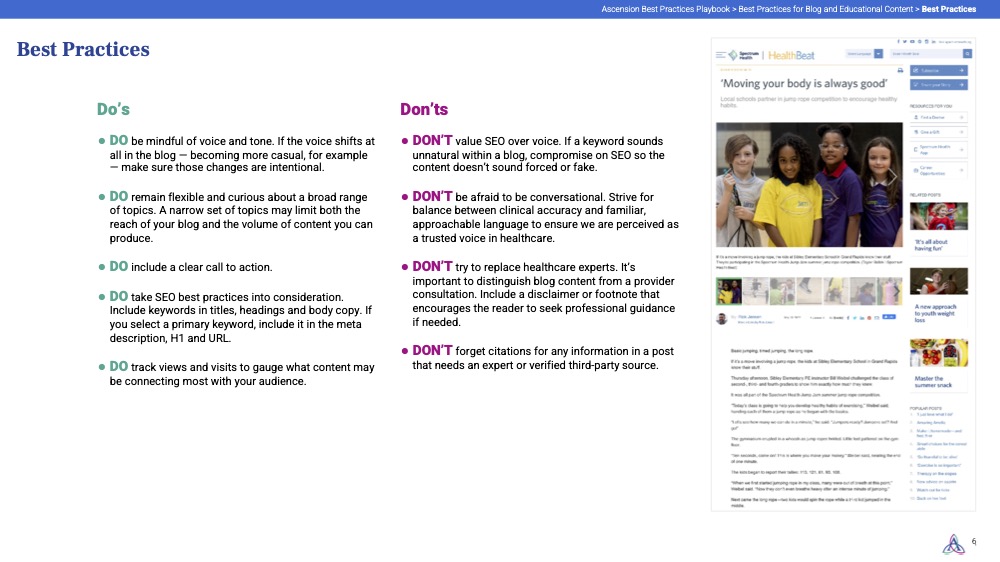Screen dimensions: 1000x562
Task: Click the next-image arrow on the photo
Action: click(893, 176)
